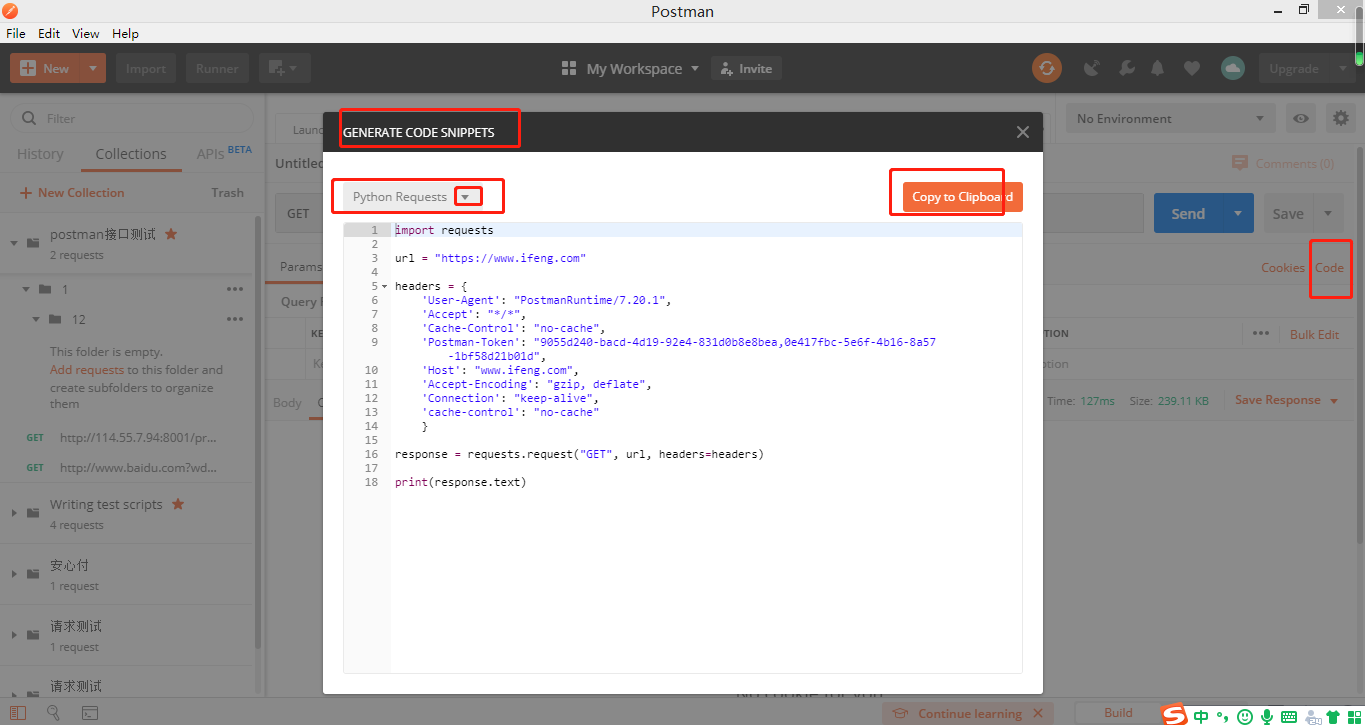Expand the 安心付 collection
Viewport: 1365px width, 725px height.
[15, 574]
